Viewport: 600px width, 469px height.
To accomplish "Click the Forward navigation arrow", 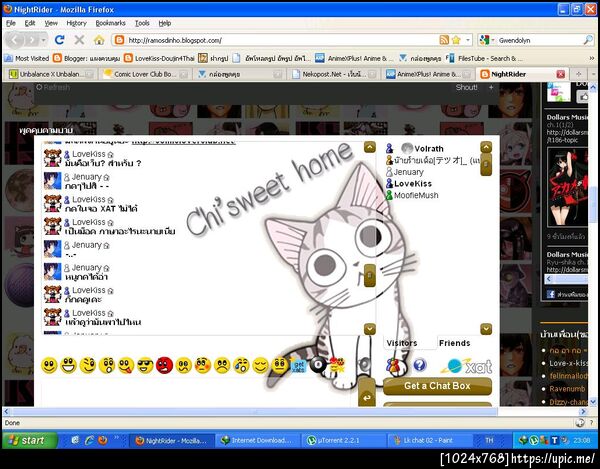I will click(31, 40).
